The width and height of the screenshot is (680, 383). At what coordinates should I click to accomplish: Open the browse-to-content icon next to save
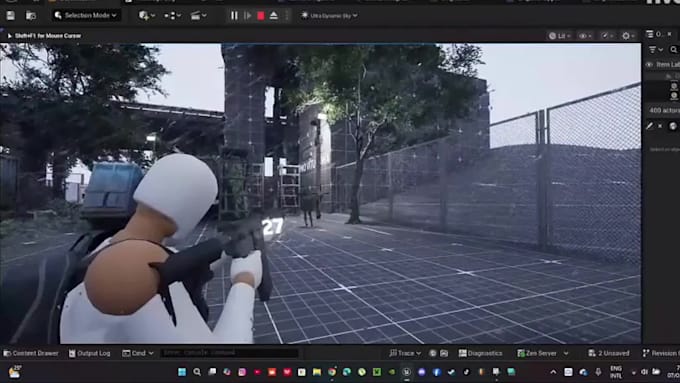pyautogui.click(x=31, y=16)
